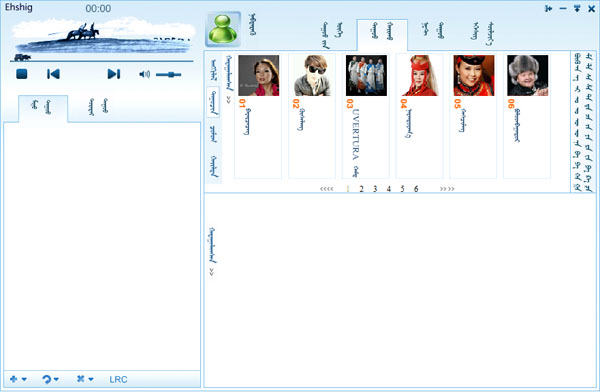Go to page 2 of artists

click(361, 189)
